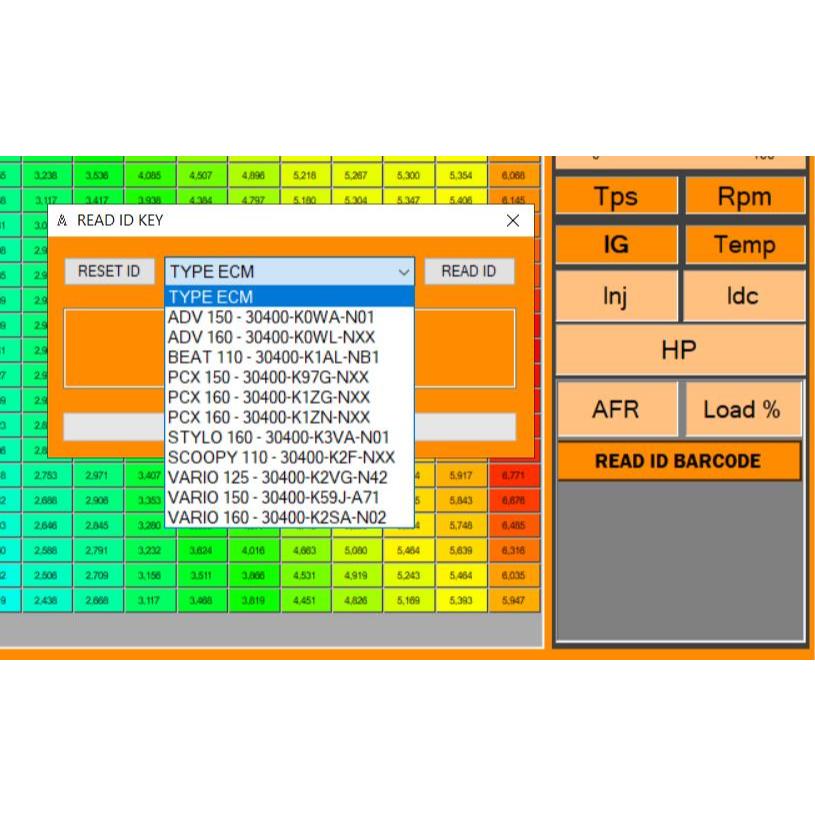Click map cell with value 3,238
Image resolution: width=815 pixels, height=815 pixels.
46,176
